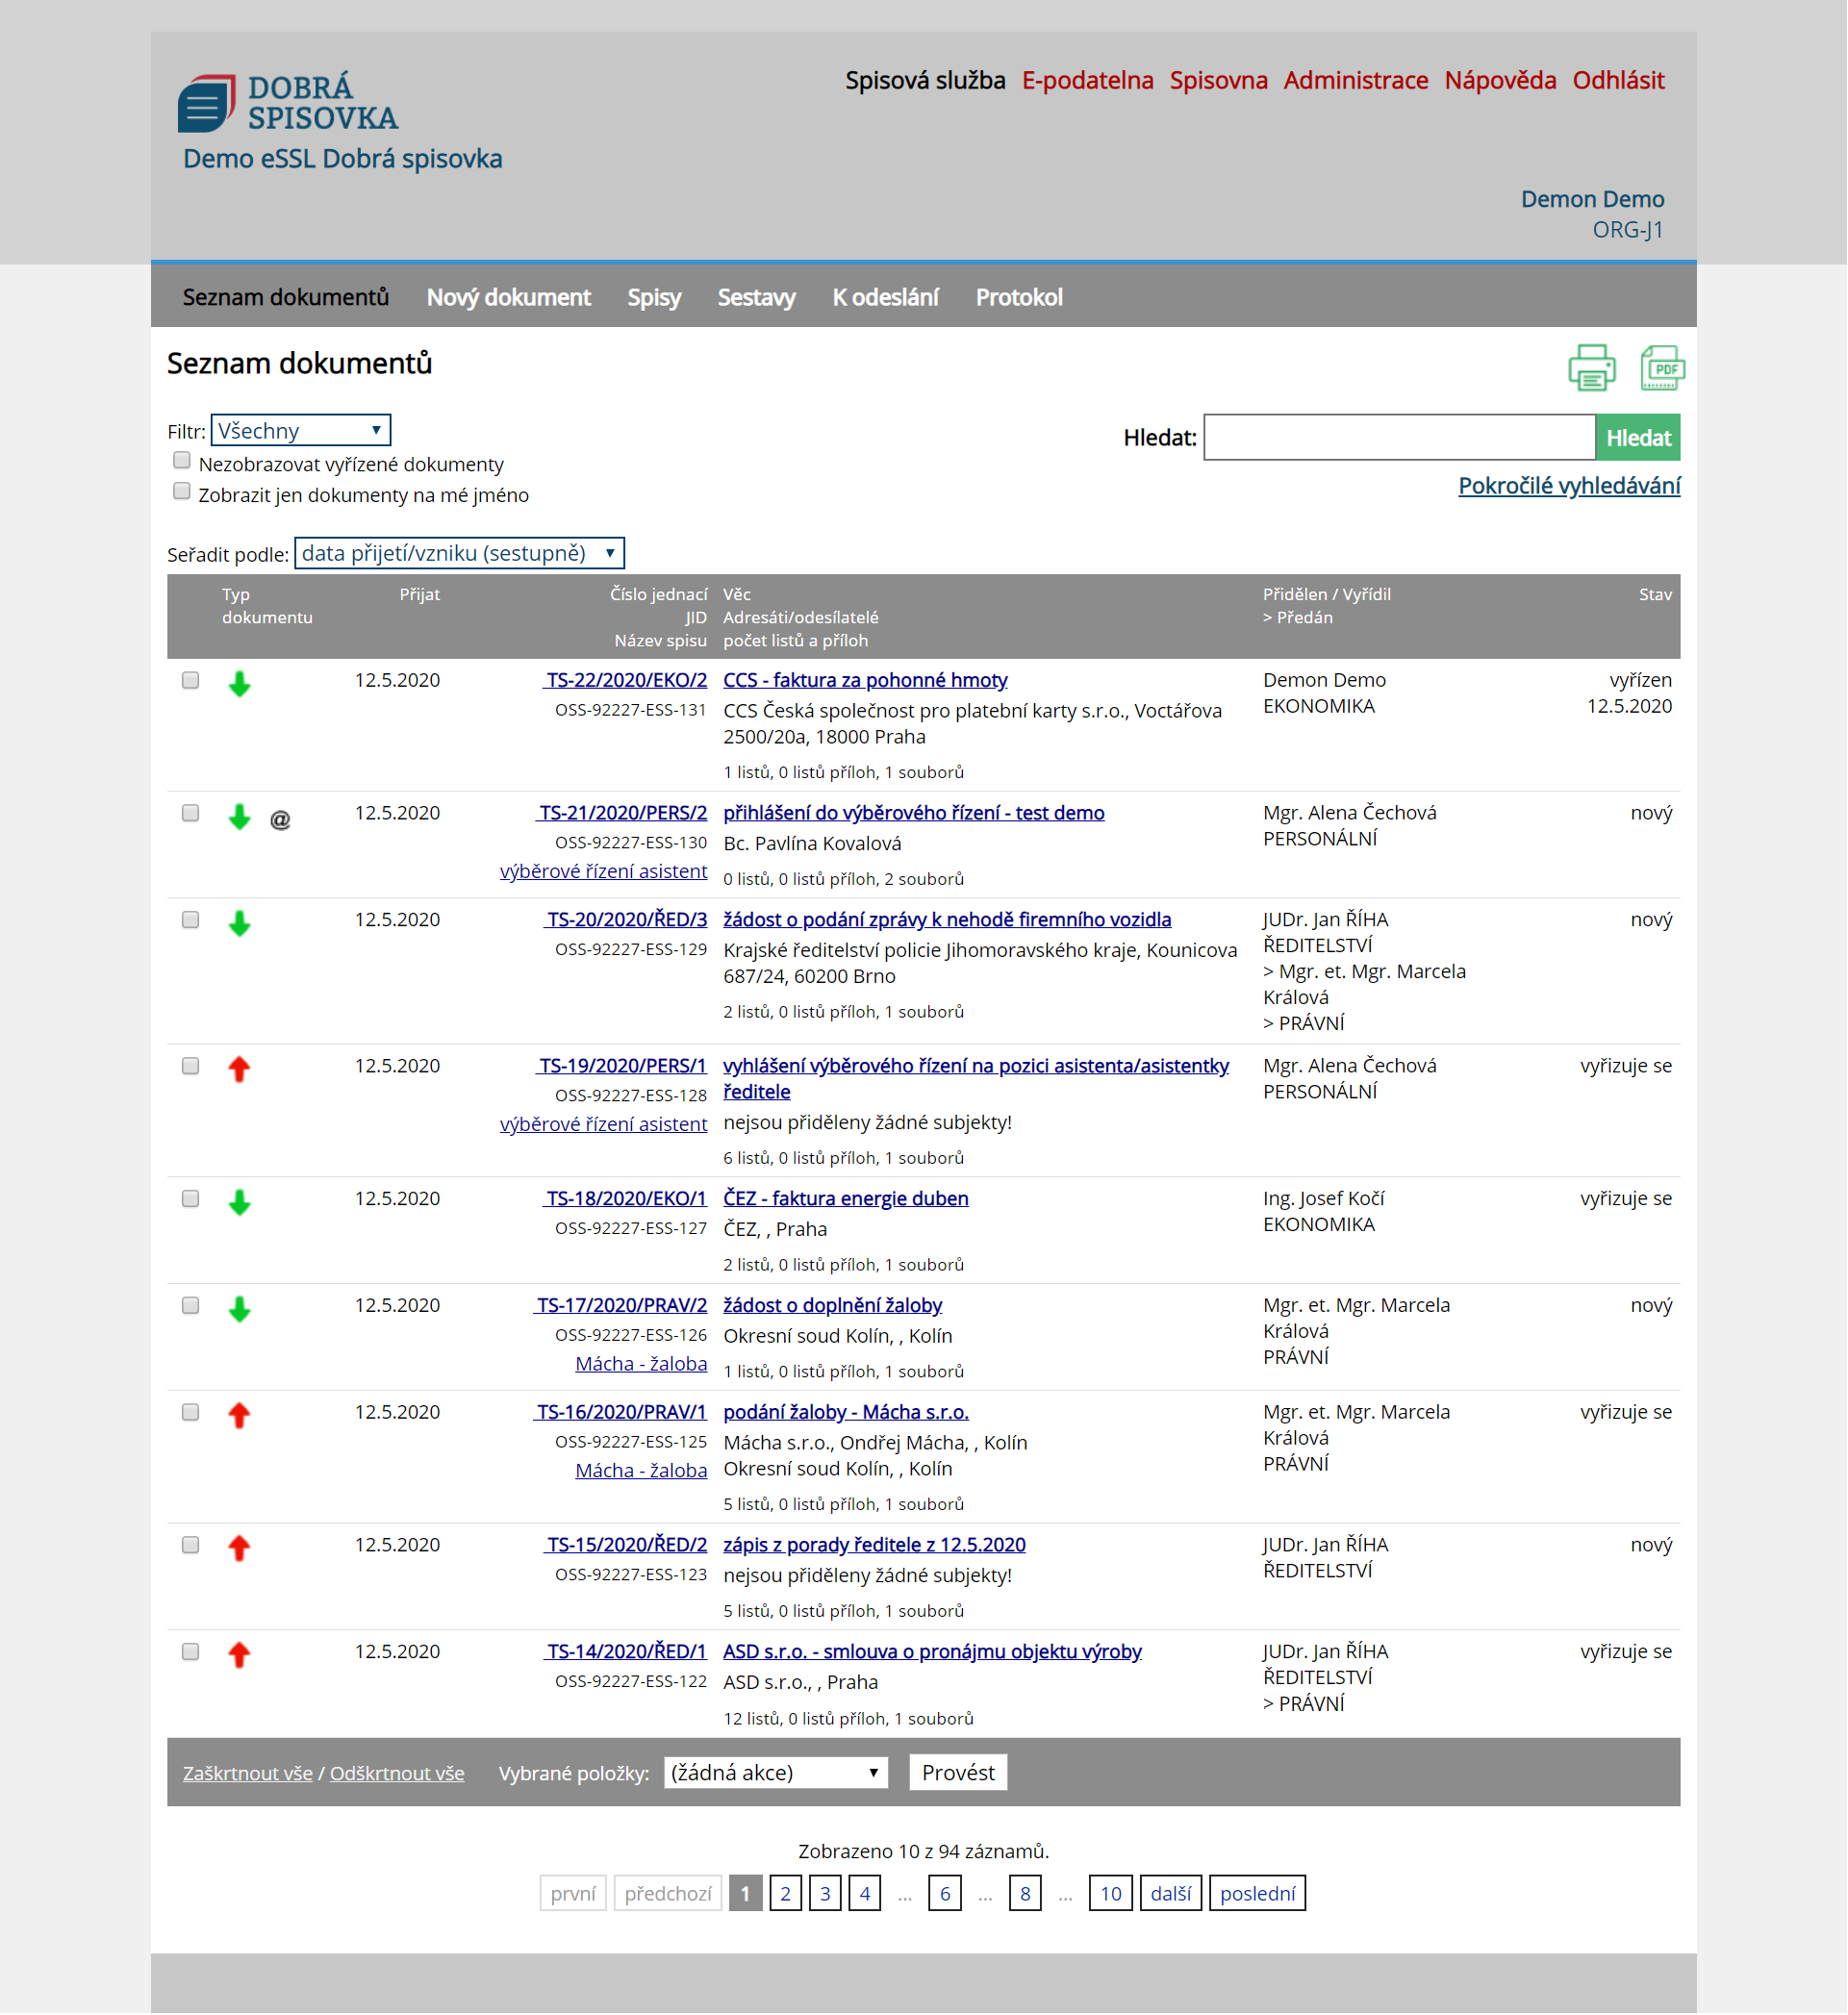Open 'podání žaloby - Mácha s.r.o.' document
Screen dimensions: 1848x2015
[x=847, y=1413]
